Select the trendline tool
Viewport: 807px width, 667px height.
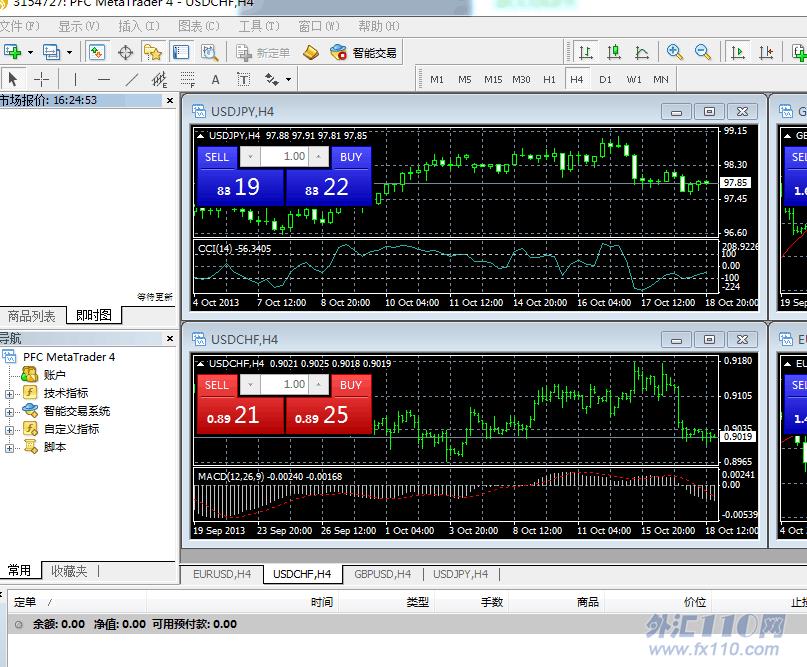[x=132, y=79]
